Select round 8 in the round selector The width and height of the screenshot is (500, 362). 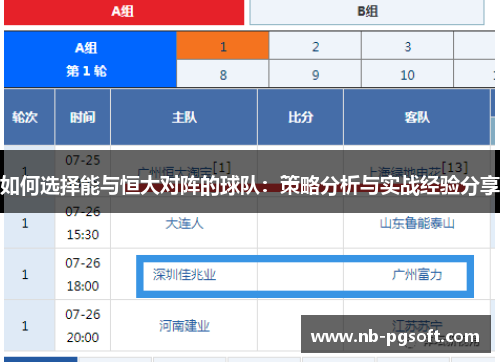(x=223, y=74)
